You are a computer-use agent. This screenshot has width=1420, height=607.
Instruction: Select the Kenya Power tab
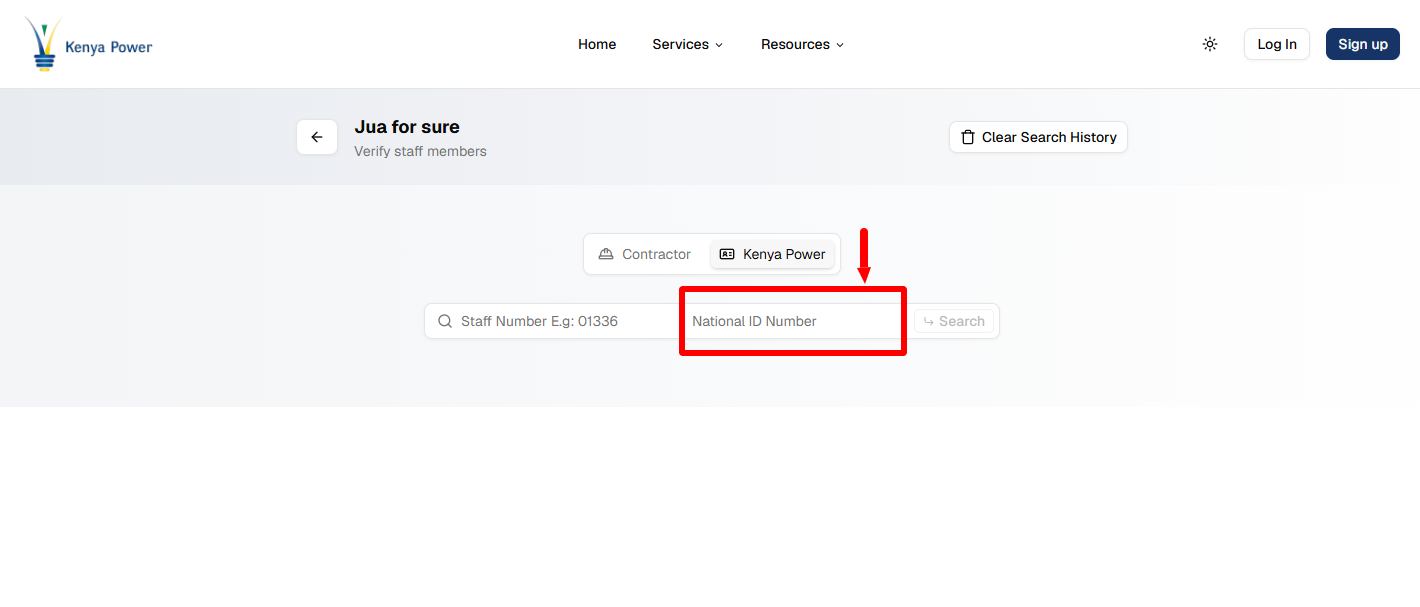pos(772,254)
